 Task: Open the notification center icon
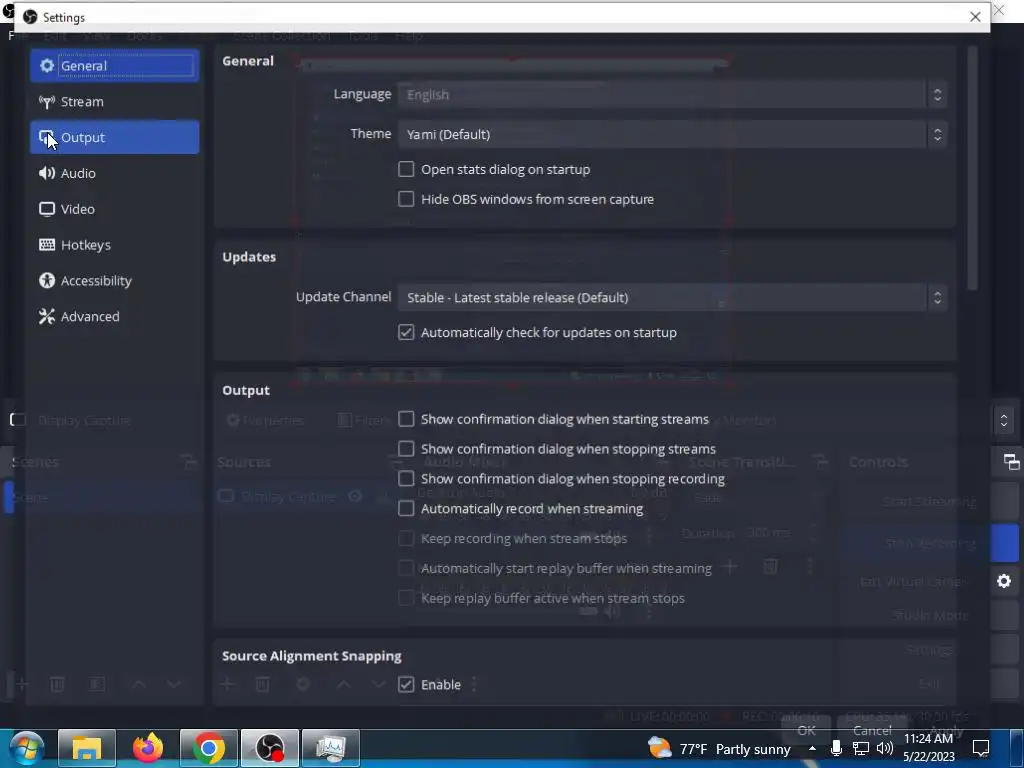[x=981, y=748]
